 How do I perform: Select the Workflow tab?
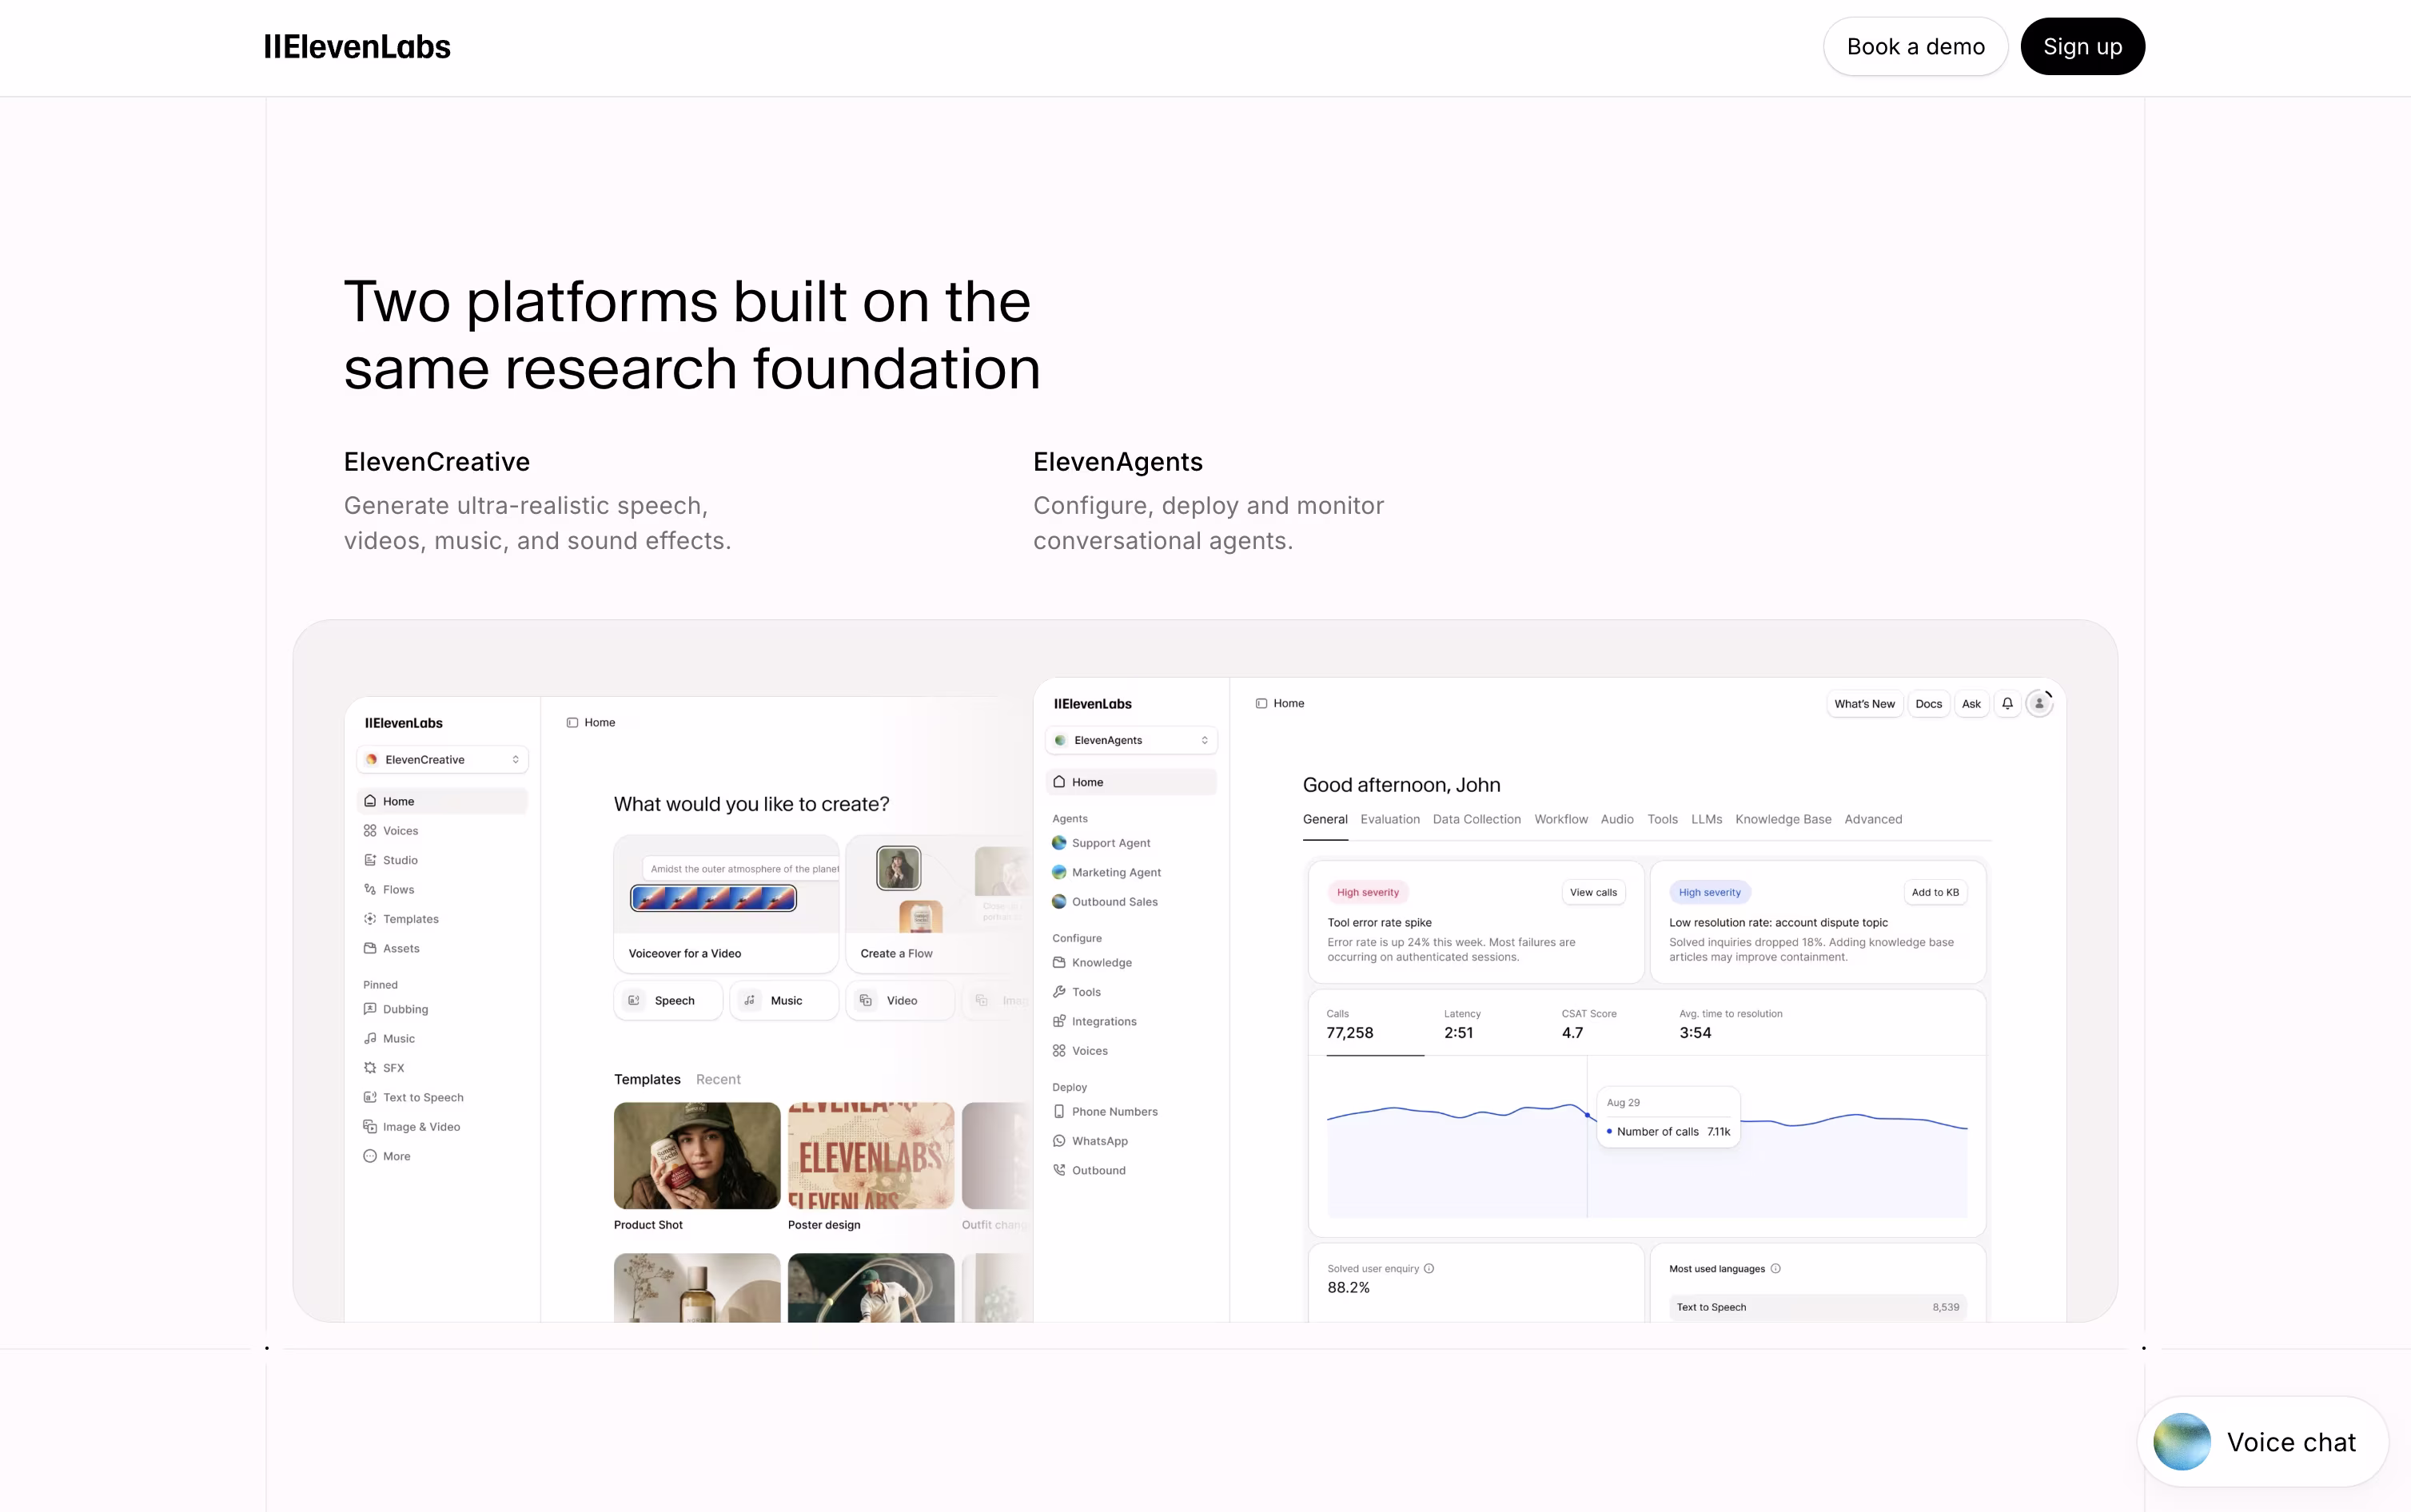click(x=1561, y=819)
